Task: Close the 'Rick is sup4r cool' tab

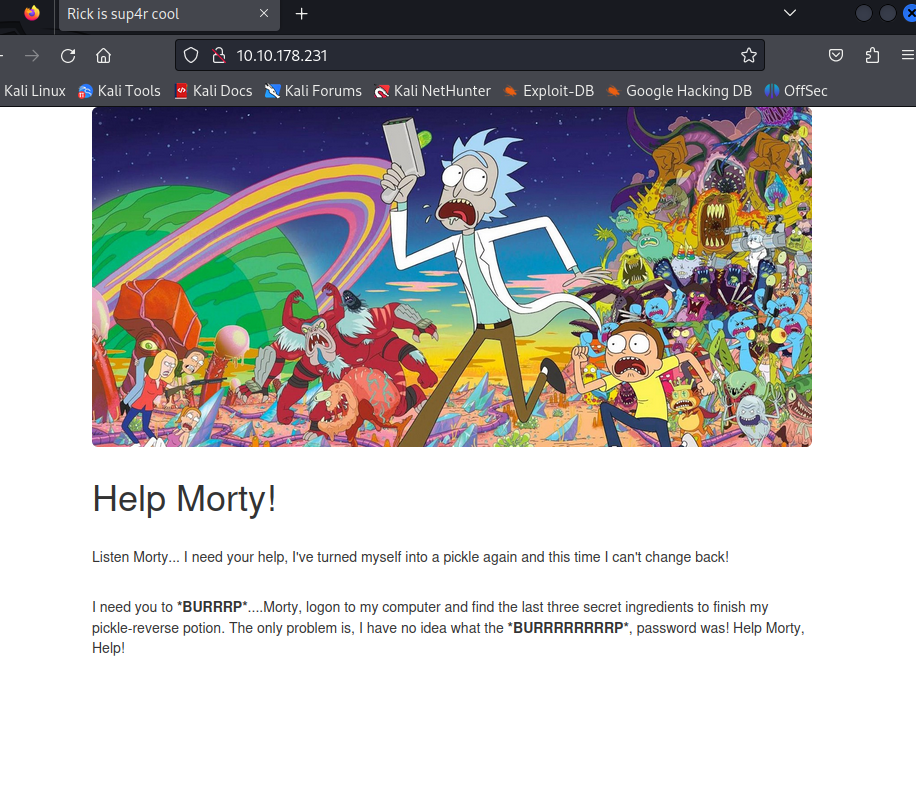Action: pos(264,14)
